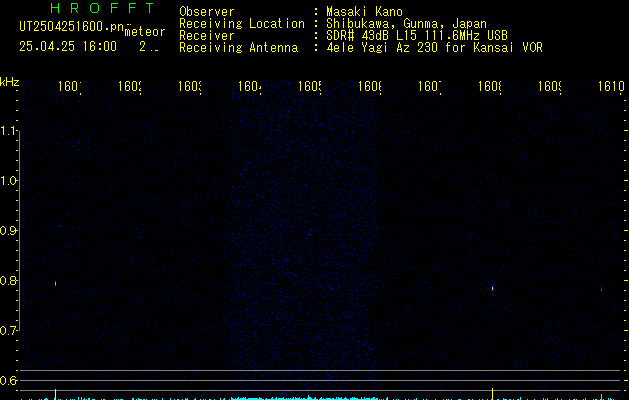Click the meteor echo near time 1608
629x400 pixels.
point(492,288)
